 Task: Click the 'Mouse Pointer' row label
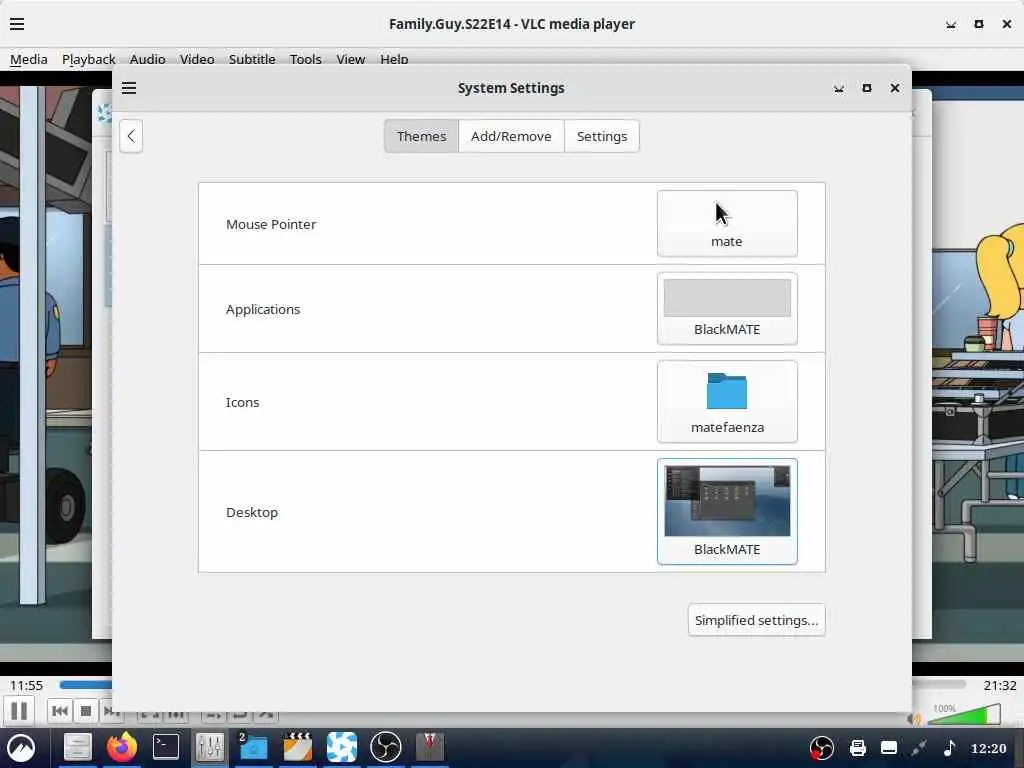pyautogui.click(x=271, y=224)
